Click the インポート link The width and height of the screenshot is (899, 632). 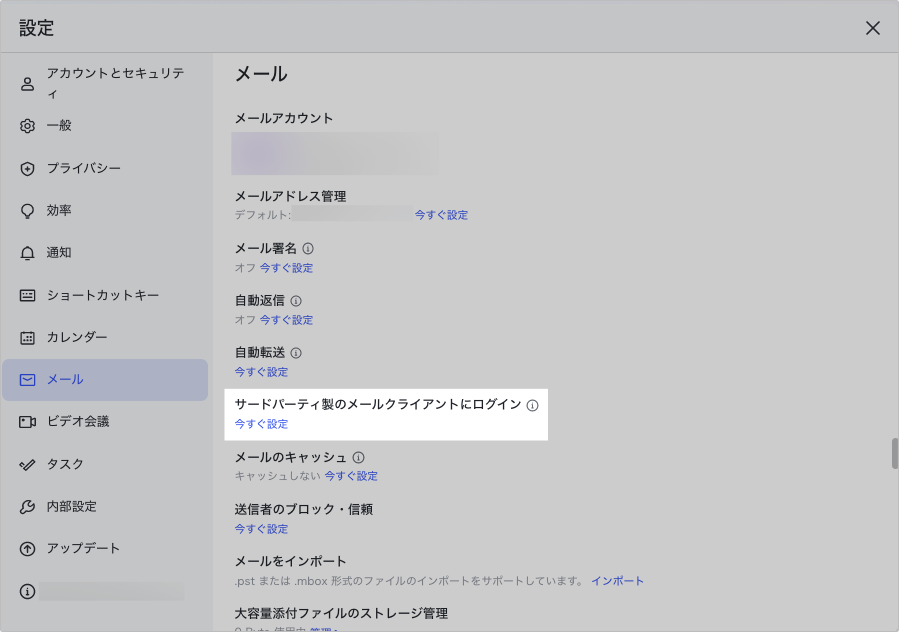(x=617, y=581)
